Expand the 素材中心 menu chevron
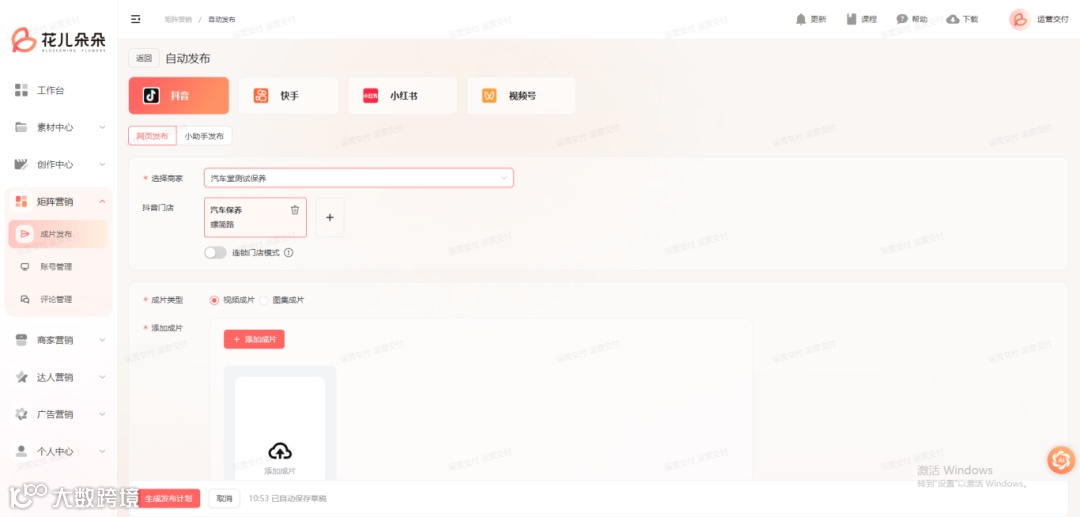Screen dimensions: 1080x517 (x=102, y=127)
